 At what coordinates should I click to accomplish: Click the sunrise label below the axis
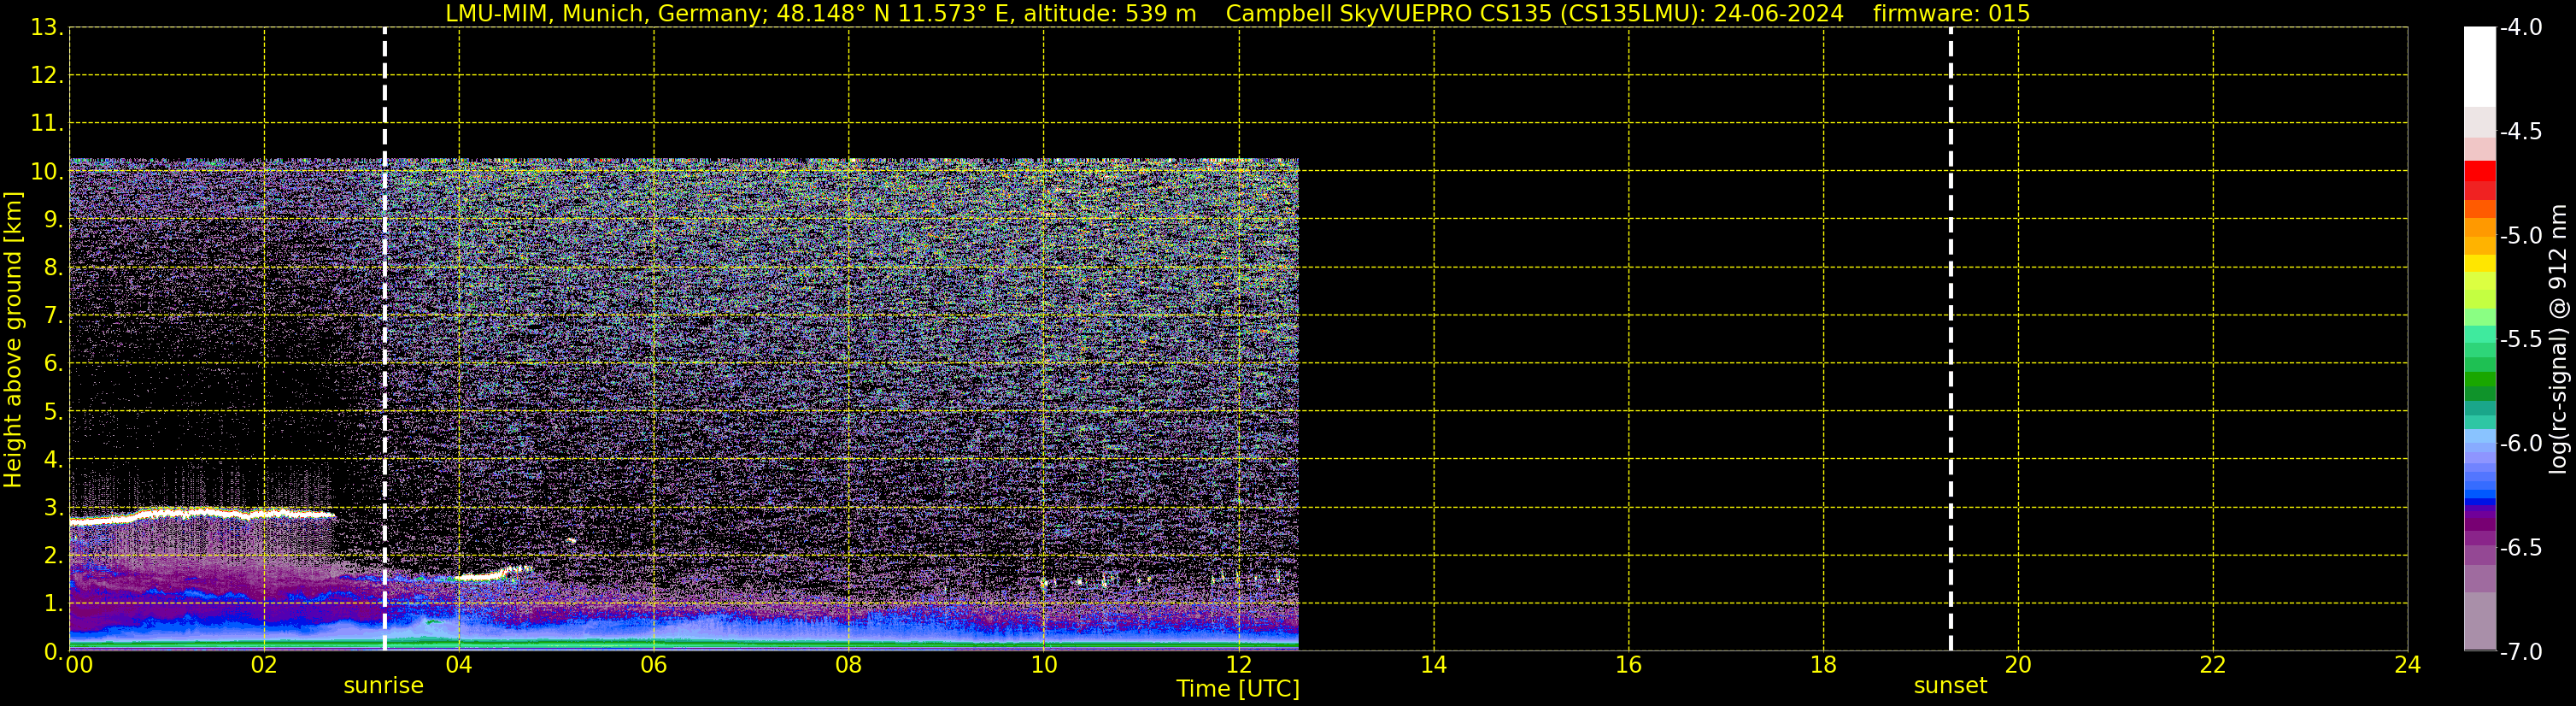point(383,686)
